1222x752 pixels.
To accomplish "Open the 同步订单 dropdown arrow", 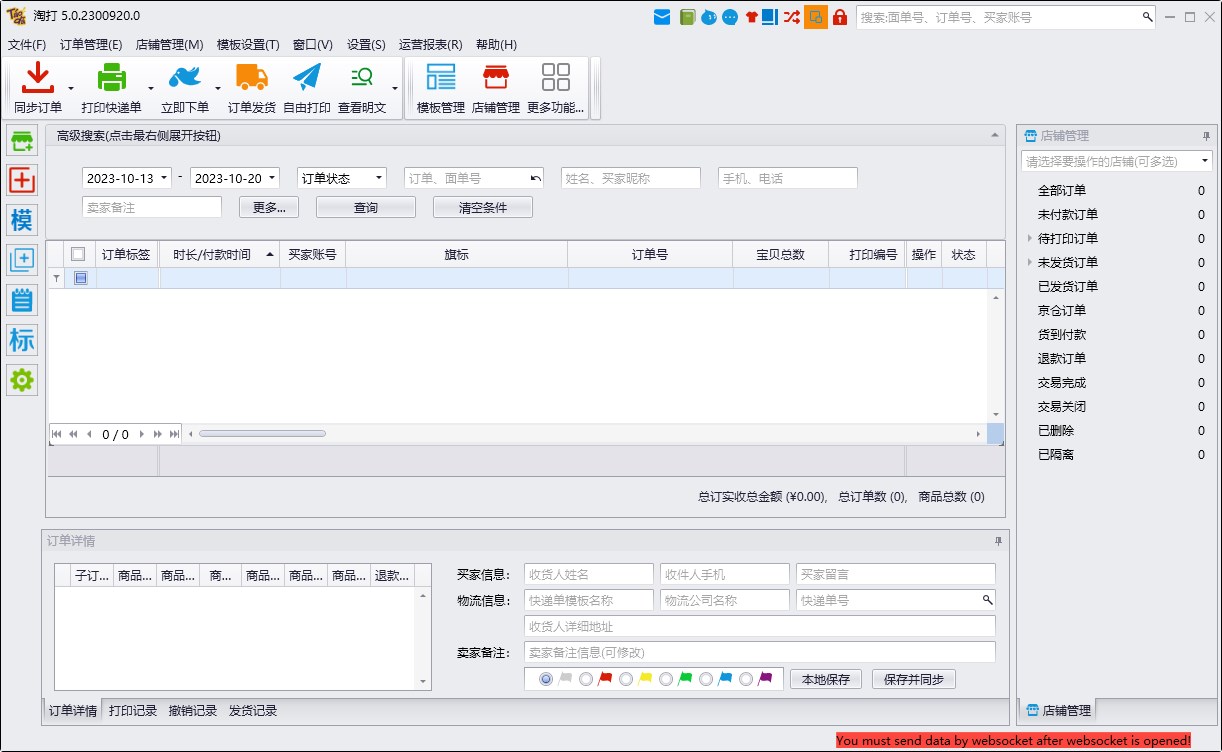I will pyautogui.click(x=71, y=88).
